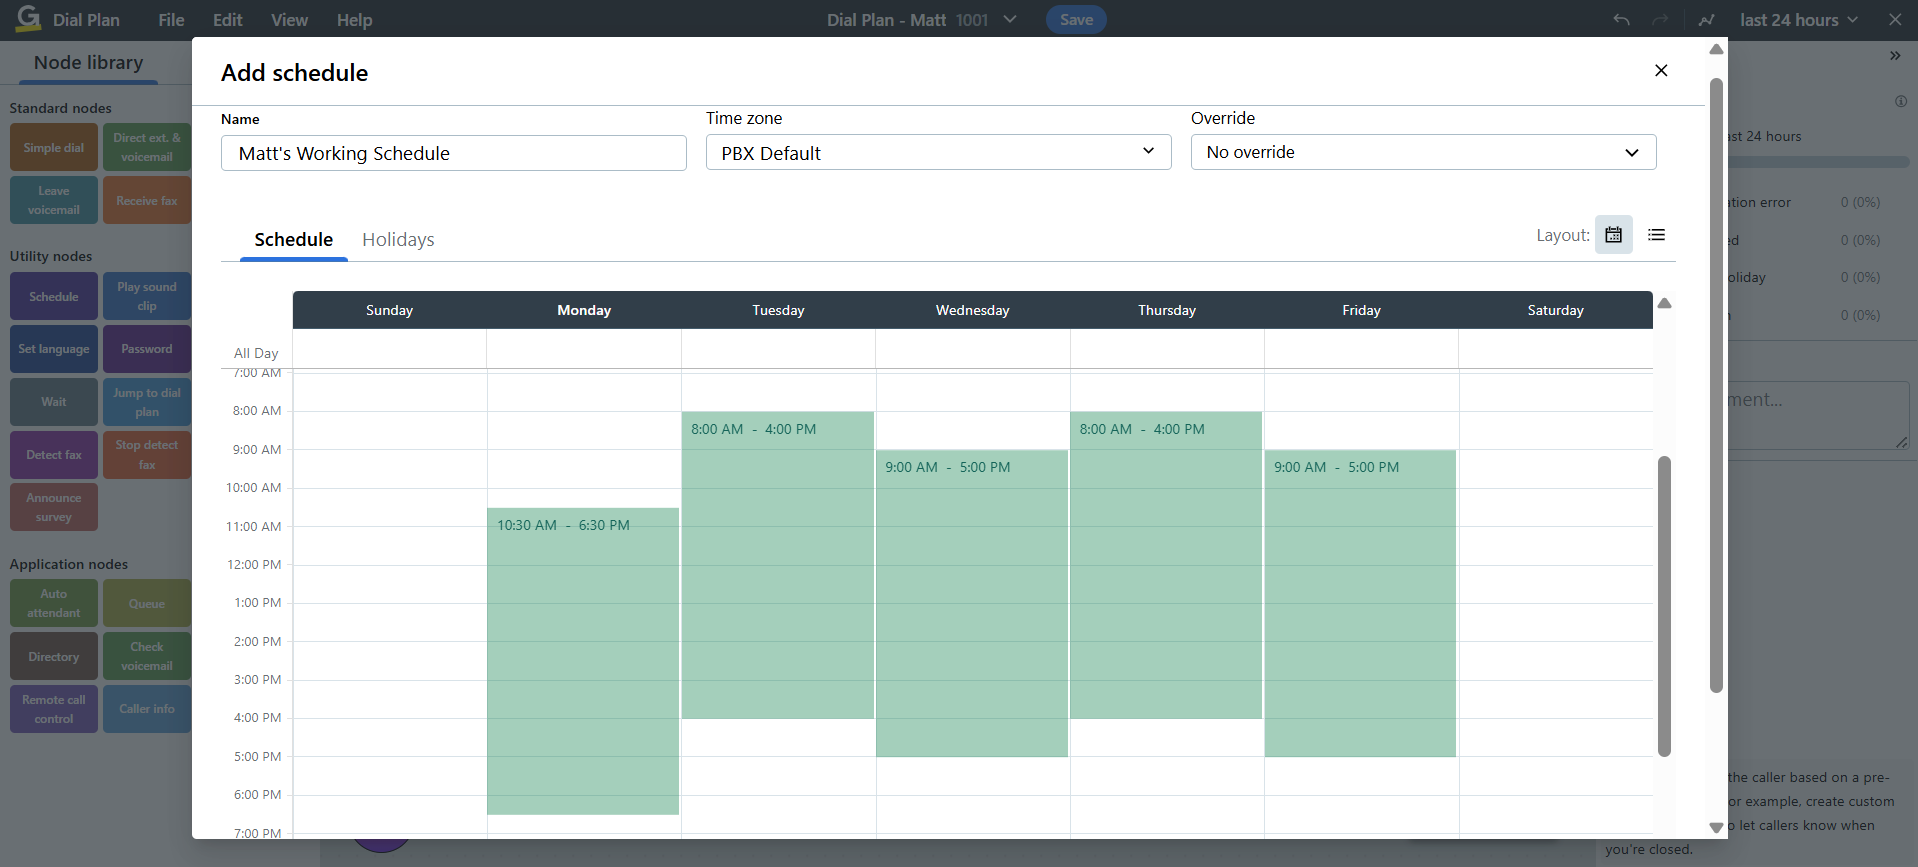
Task: Open the Override dropdown
Action: (x=1423, y=152)
